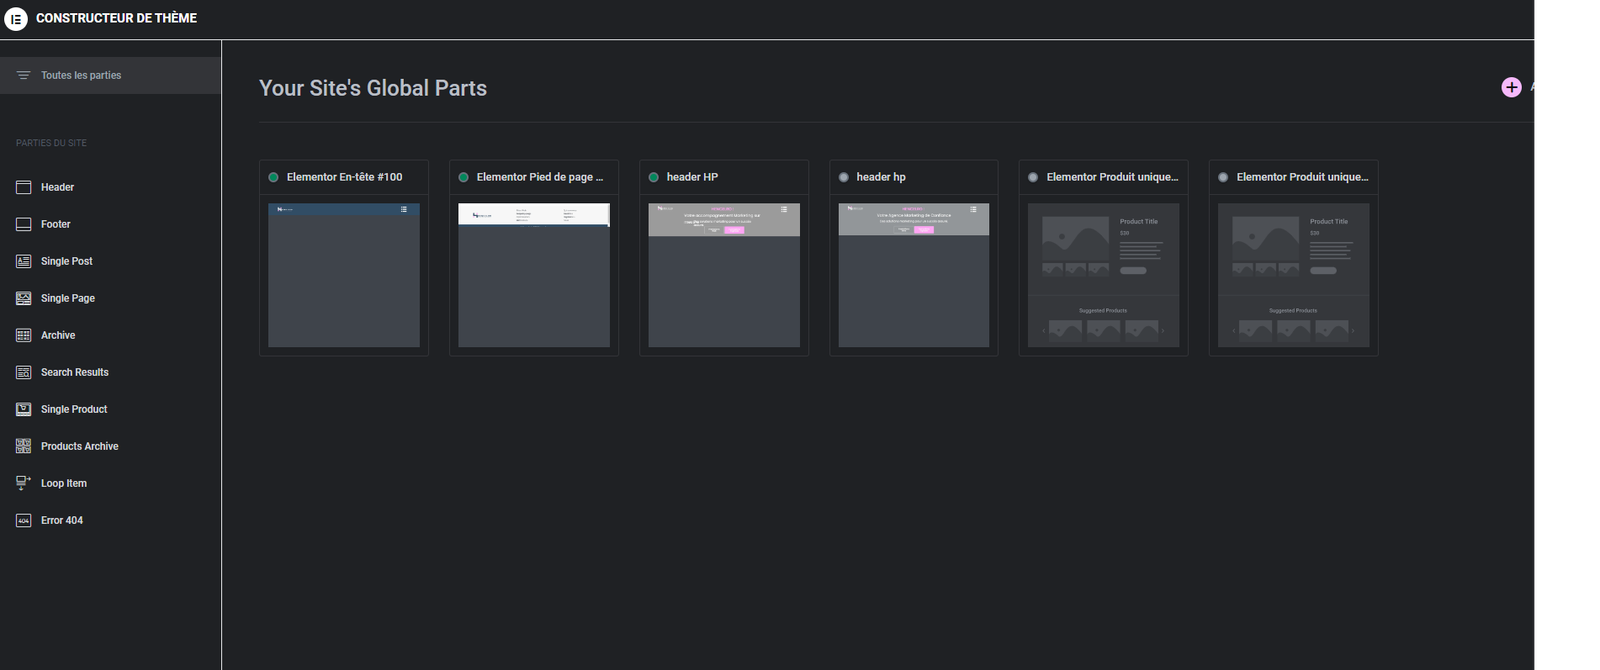This screenshot has width=1600, height=670.
Task: Click the Archive sidebar icon
Action: (x=24, y=335)
